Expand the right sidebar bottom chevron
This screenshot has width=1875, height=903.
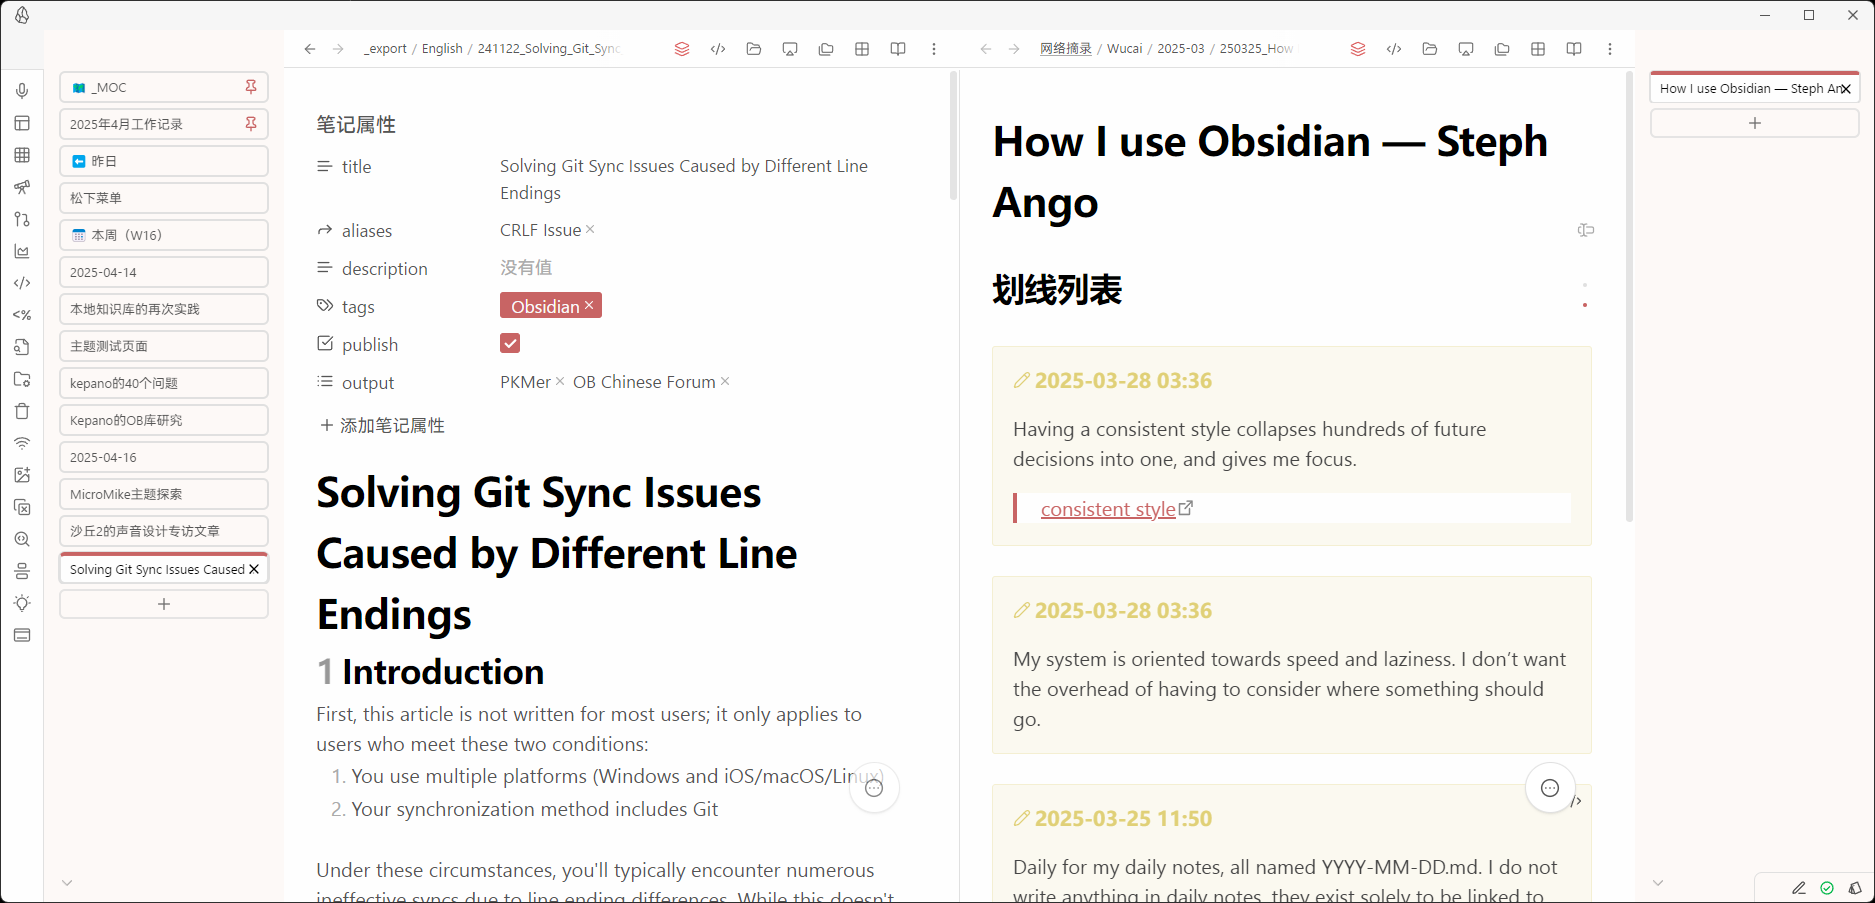pyautogui.click(x=1658, y=883)
